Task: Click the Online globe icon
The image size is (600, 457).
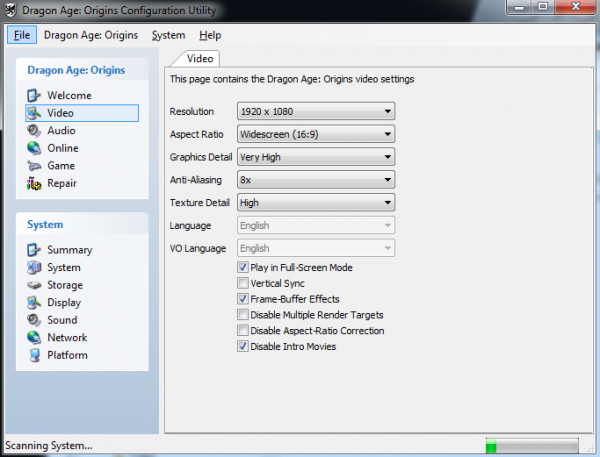Action: pyautogui.click(x=34, y=148)
